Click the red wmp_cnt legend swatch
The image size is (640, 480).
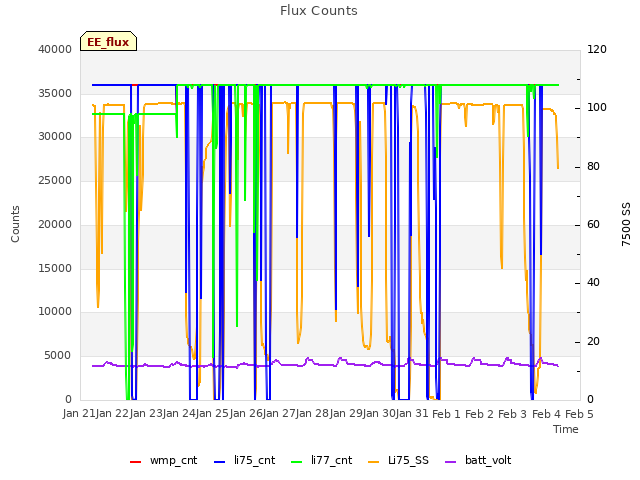135,462
